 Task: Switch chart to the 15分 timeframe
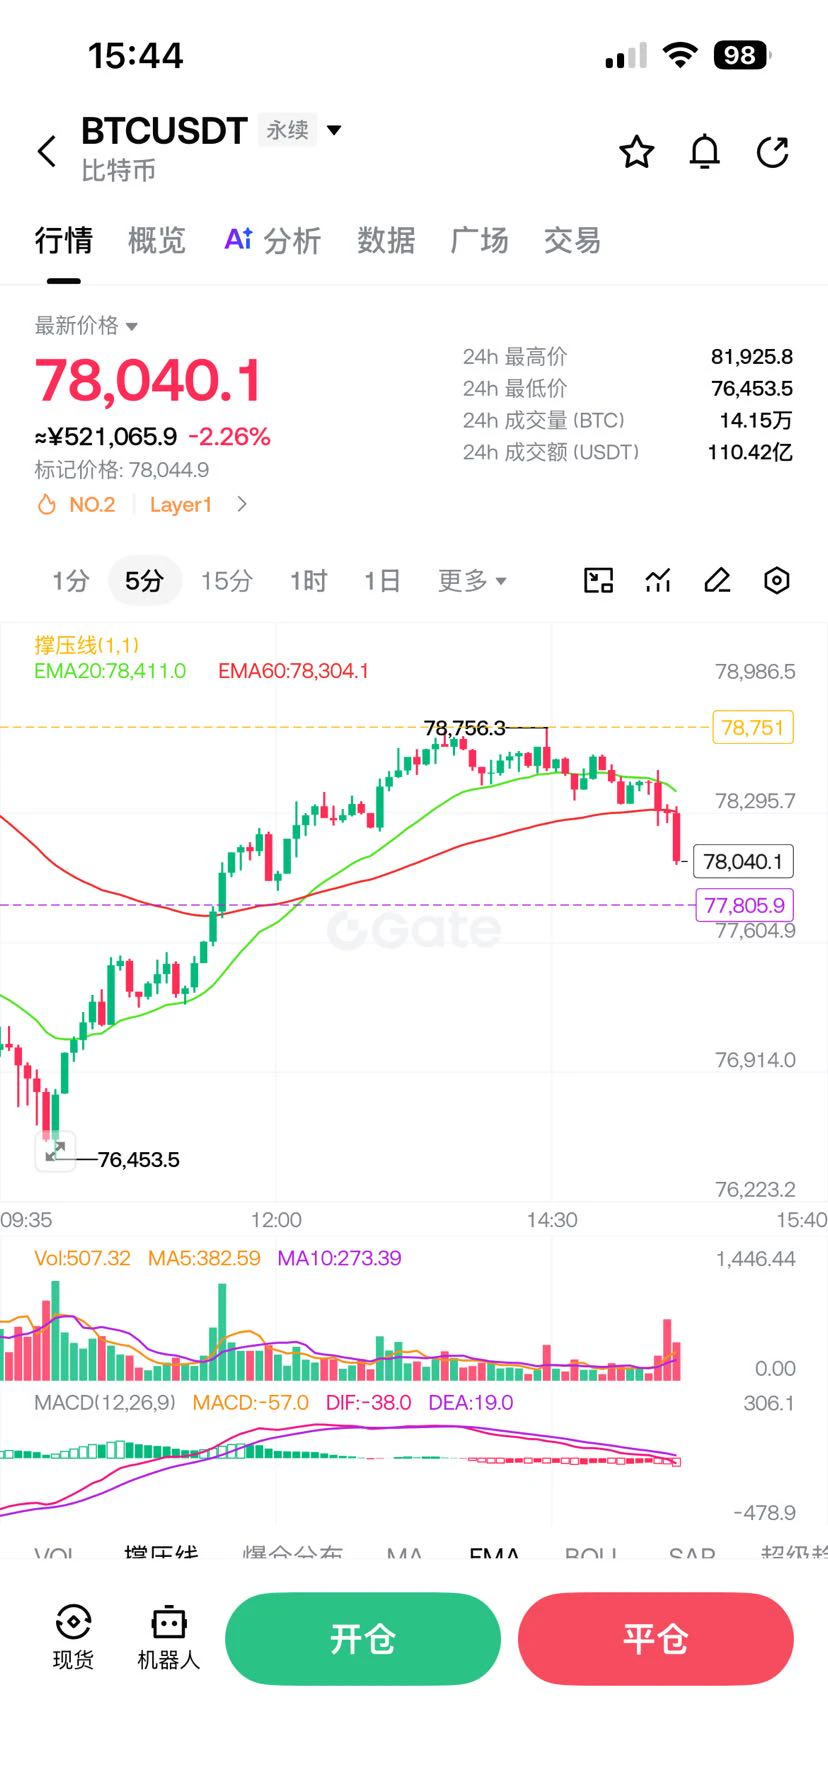pos(227,580)
